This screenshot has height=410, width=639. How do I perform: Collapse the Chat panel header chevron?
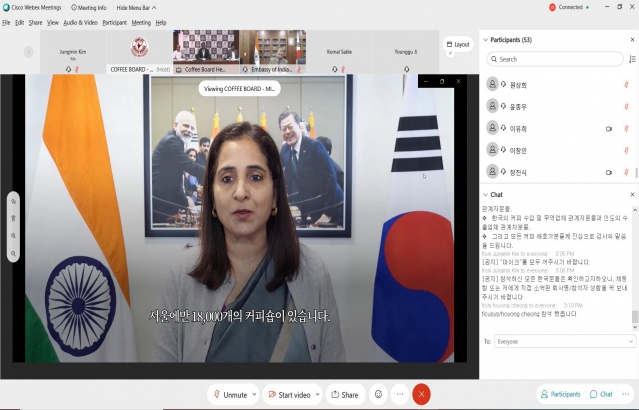(x=486, y=194)
